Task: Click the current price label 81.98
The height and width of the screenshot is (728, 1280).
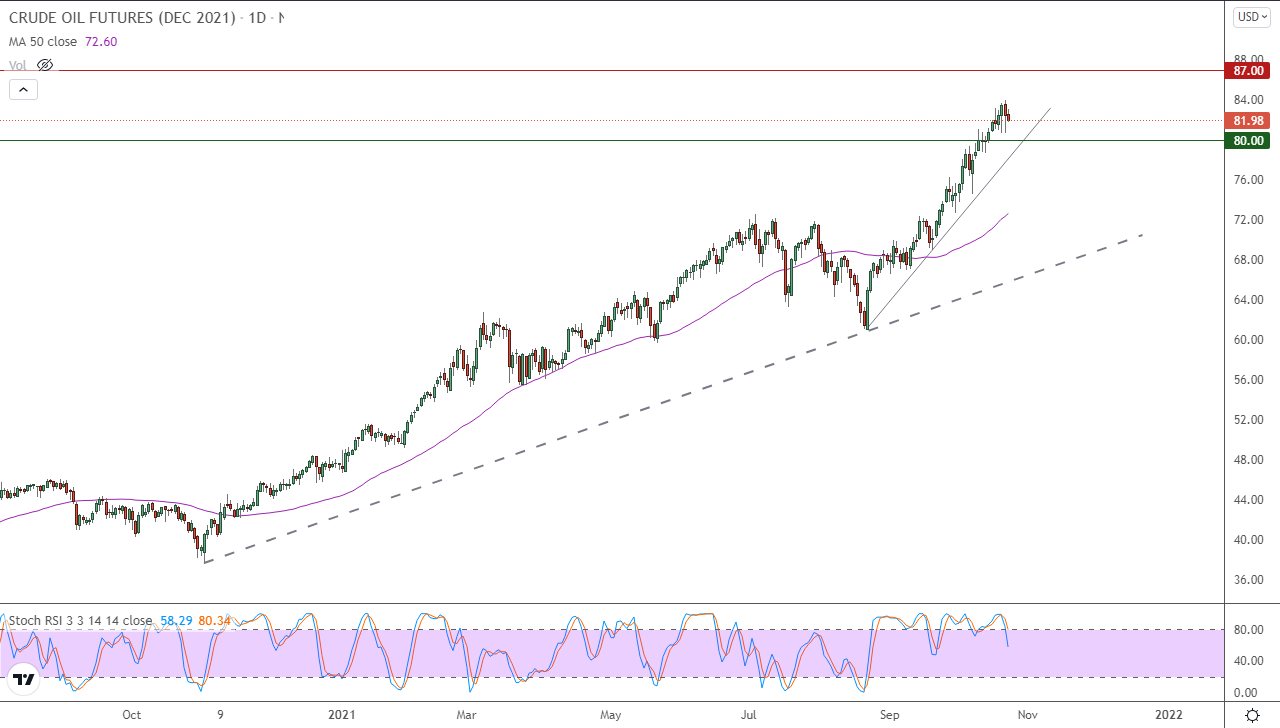Action: point(1246,120)
